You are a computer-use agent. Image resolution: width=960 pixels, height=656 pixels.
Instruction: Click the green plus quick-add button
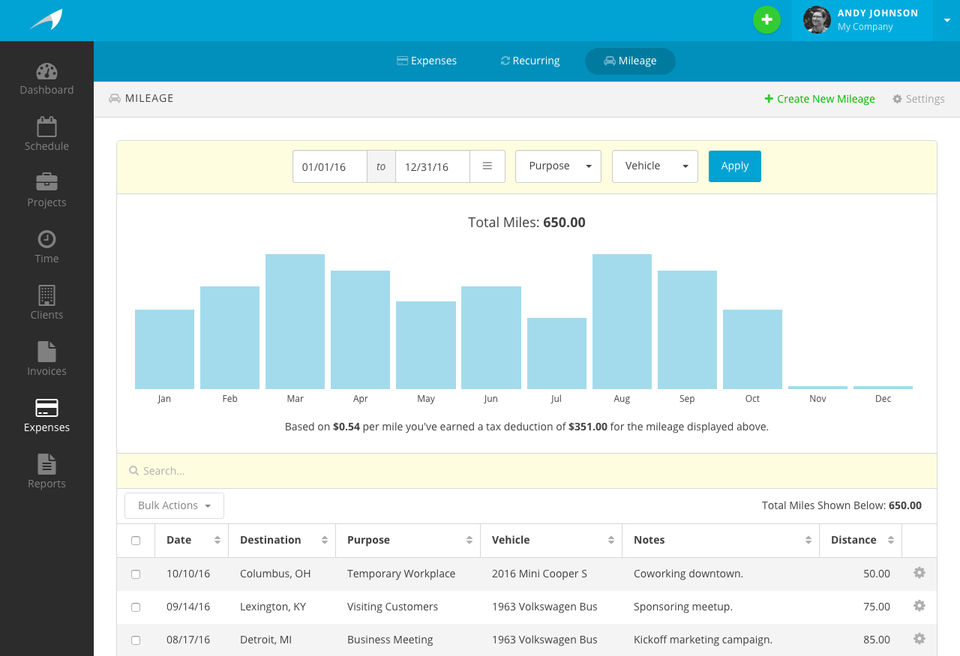pyautogui.click(x=767, y=20)
